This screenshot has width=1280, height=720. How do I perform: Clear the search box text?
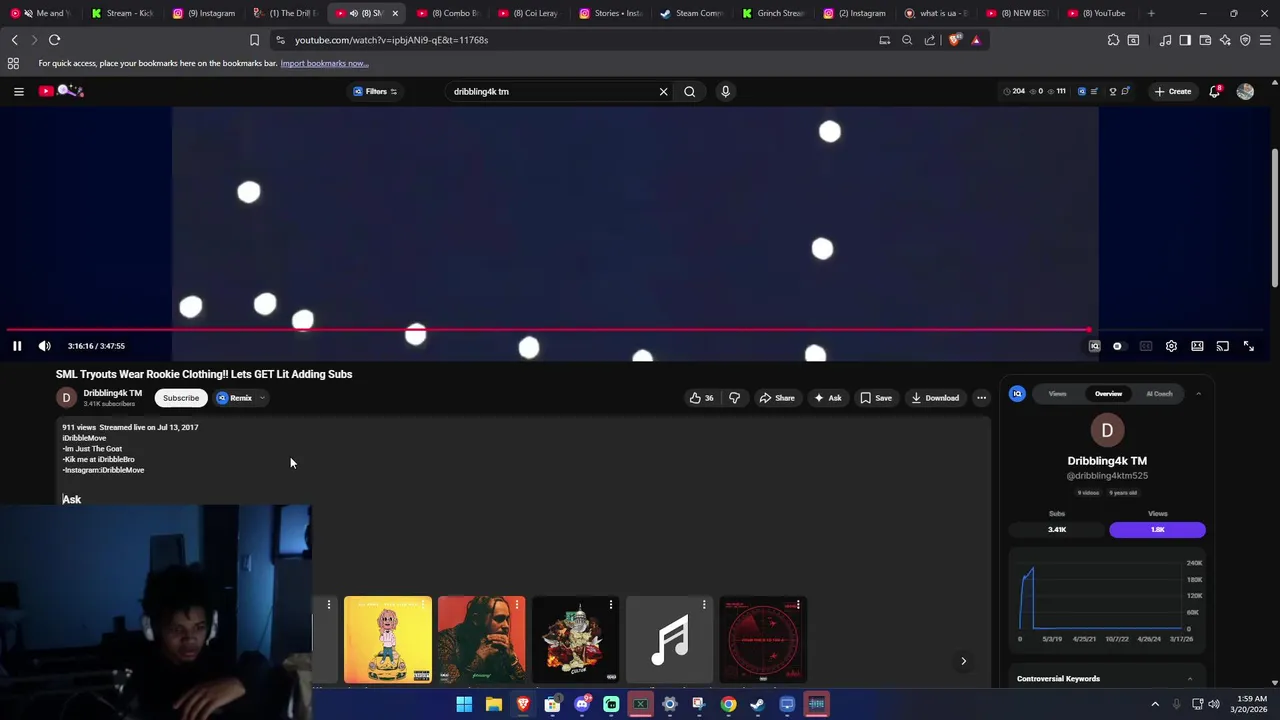pos(663,91)
